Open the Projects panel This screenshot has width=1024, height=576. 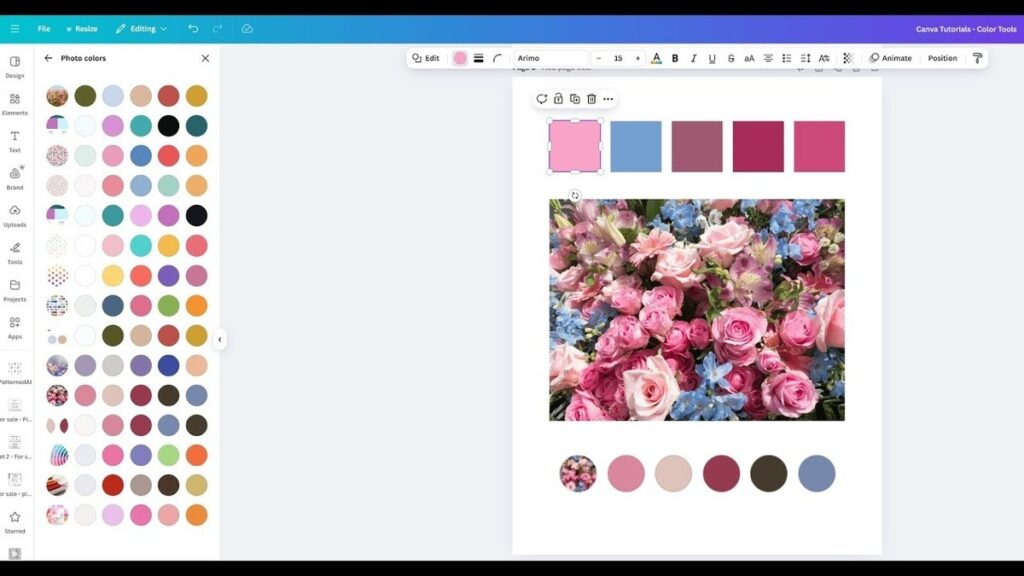(x=14, y=291)
